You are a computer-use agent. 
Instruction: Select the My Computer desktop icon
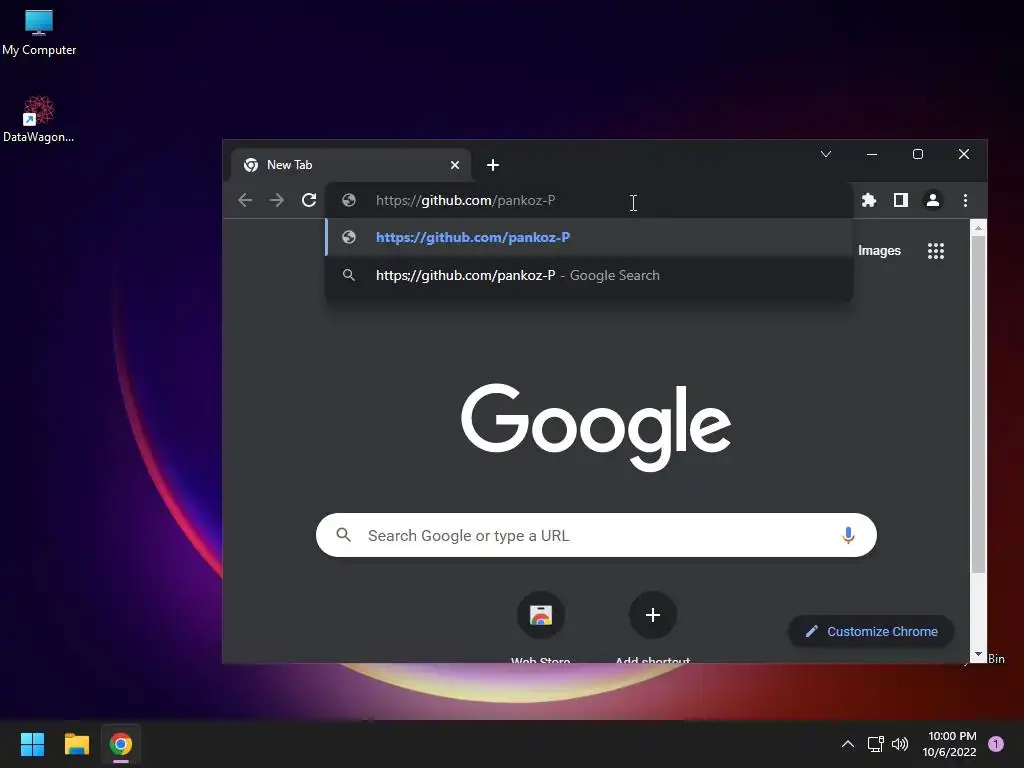39,33
